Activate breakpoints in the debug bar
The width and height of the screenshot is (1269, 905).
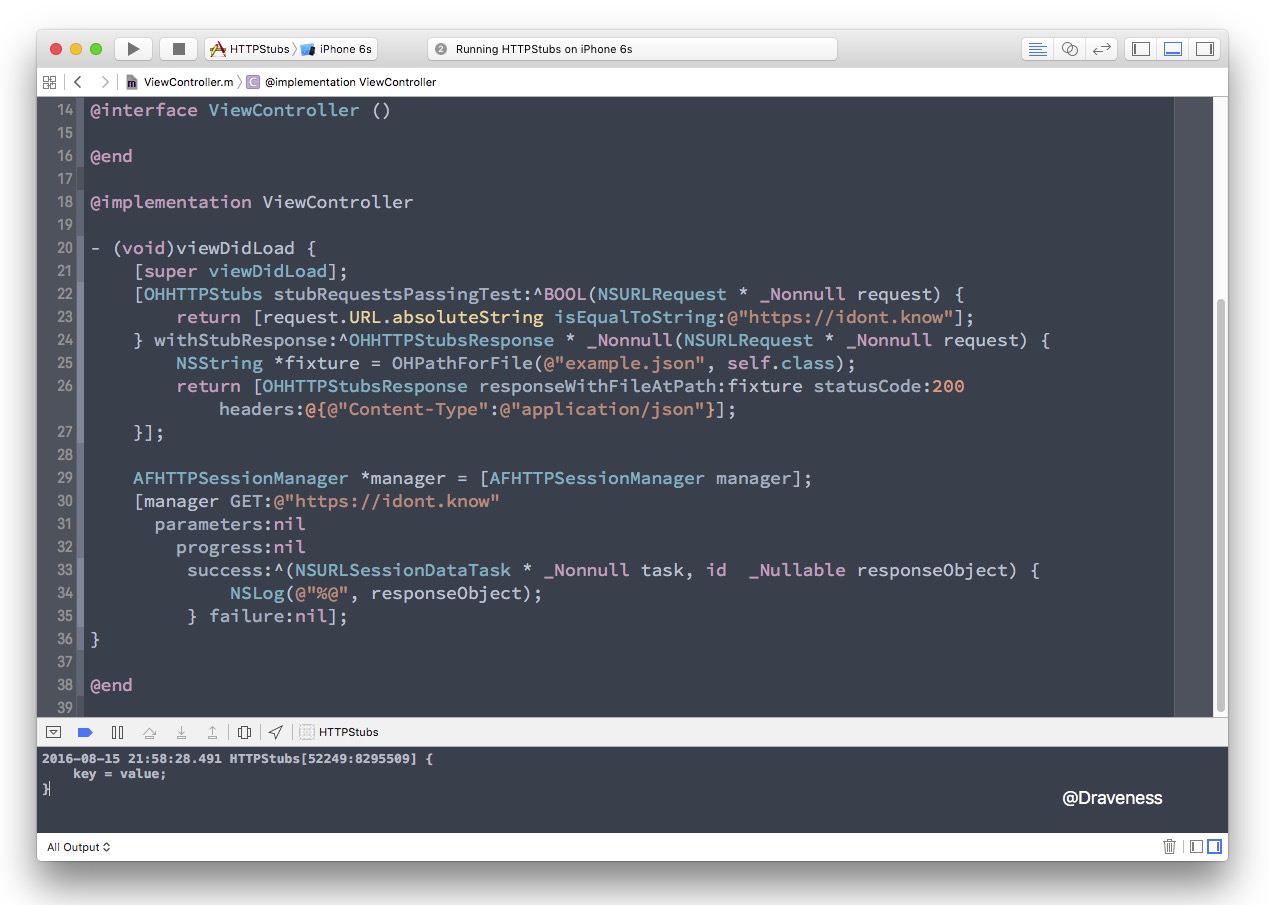point(85,731)
